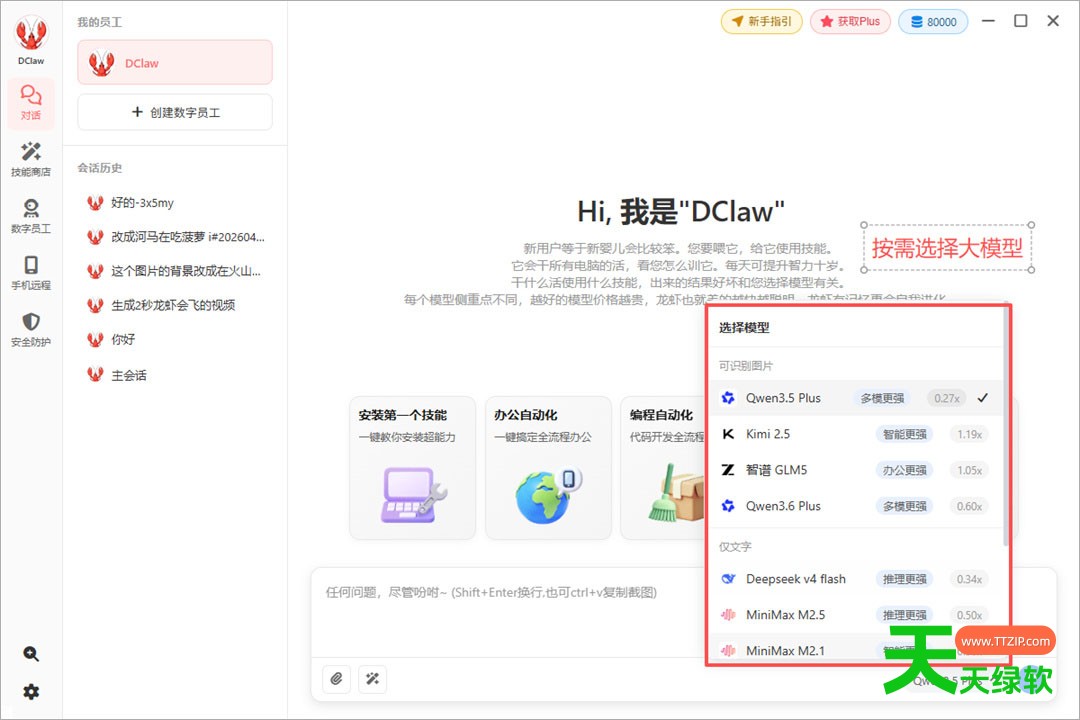The height and width of the screenshot is (720, 1080).
Task: Click the paperclip attachment button
Action: tap(336, 679)
